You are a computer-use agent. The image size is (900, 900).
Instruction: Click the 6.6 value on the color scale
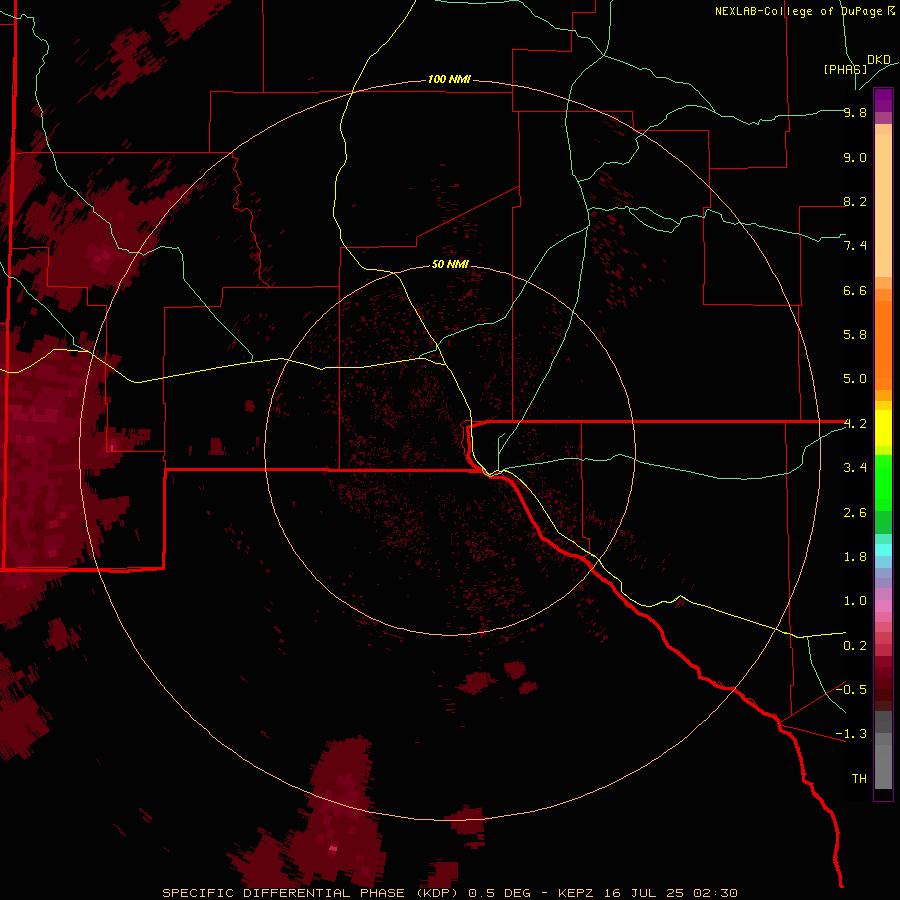[x=855, y=290]
